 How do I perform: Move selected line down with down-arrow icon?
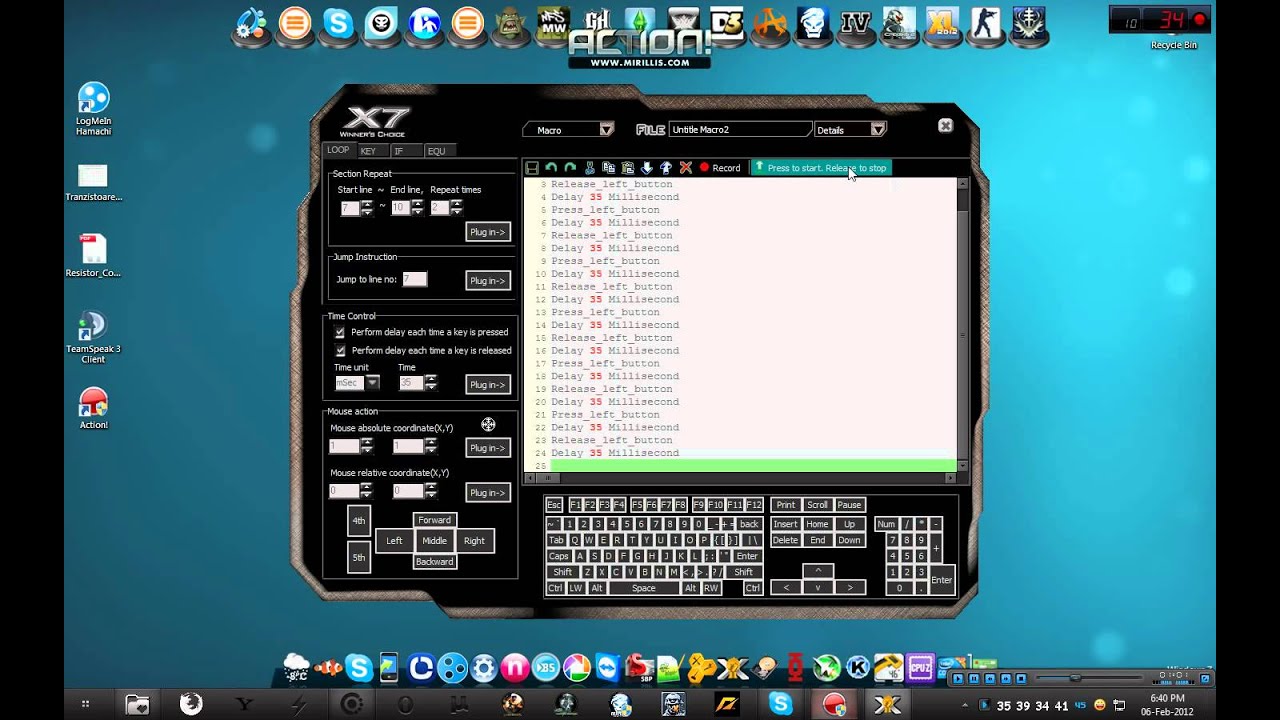click(x=647, y=168)
